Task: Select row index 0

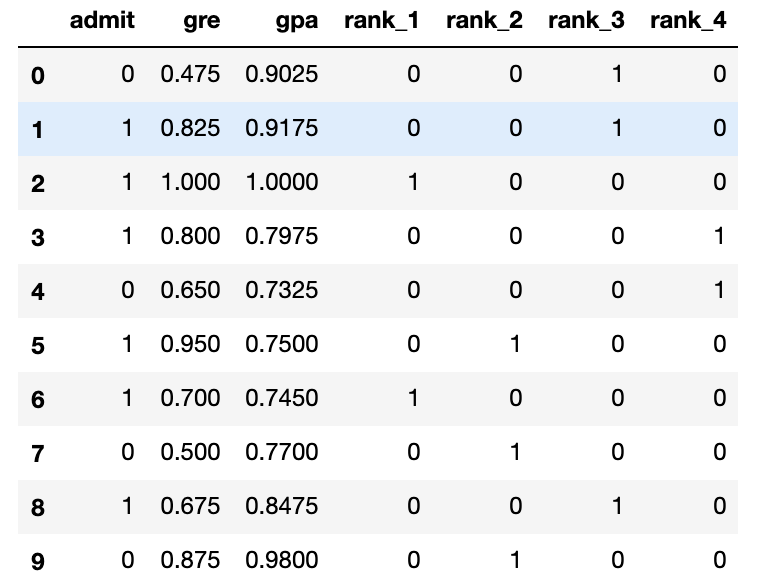Action: (x=38, y=76)
